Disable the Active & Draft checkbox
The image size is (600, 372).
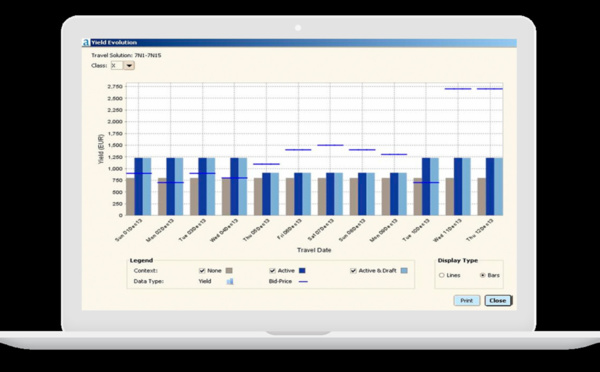pyautogui.click(x=353, y=271)
